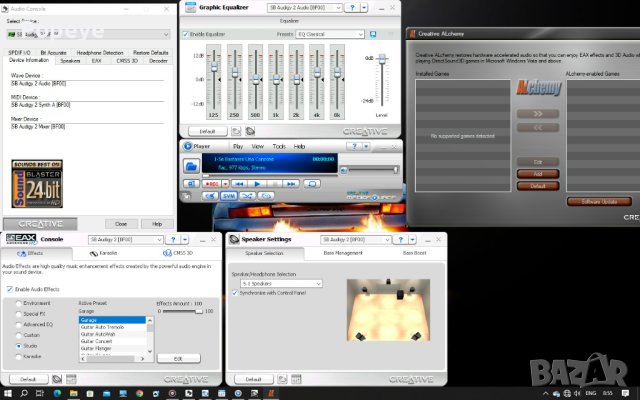Toggle shuffle mode in Player
The height and width of the screenshot is (400, 640).
point(247,196)
